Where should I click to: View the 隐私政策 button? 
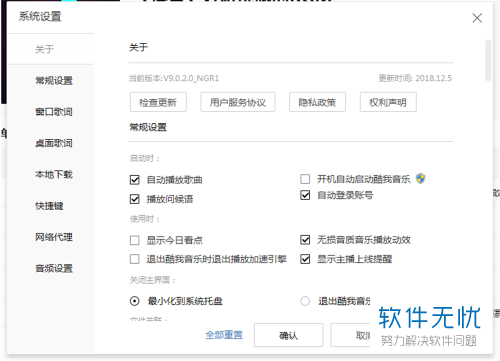pos(317,102)
